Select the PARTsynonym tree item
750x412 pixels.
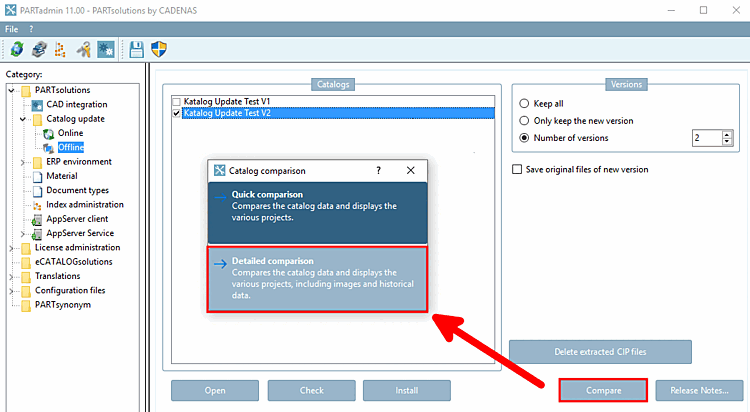tap(63, 305)
